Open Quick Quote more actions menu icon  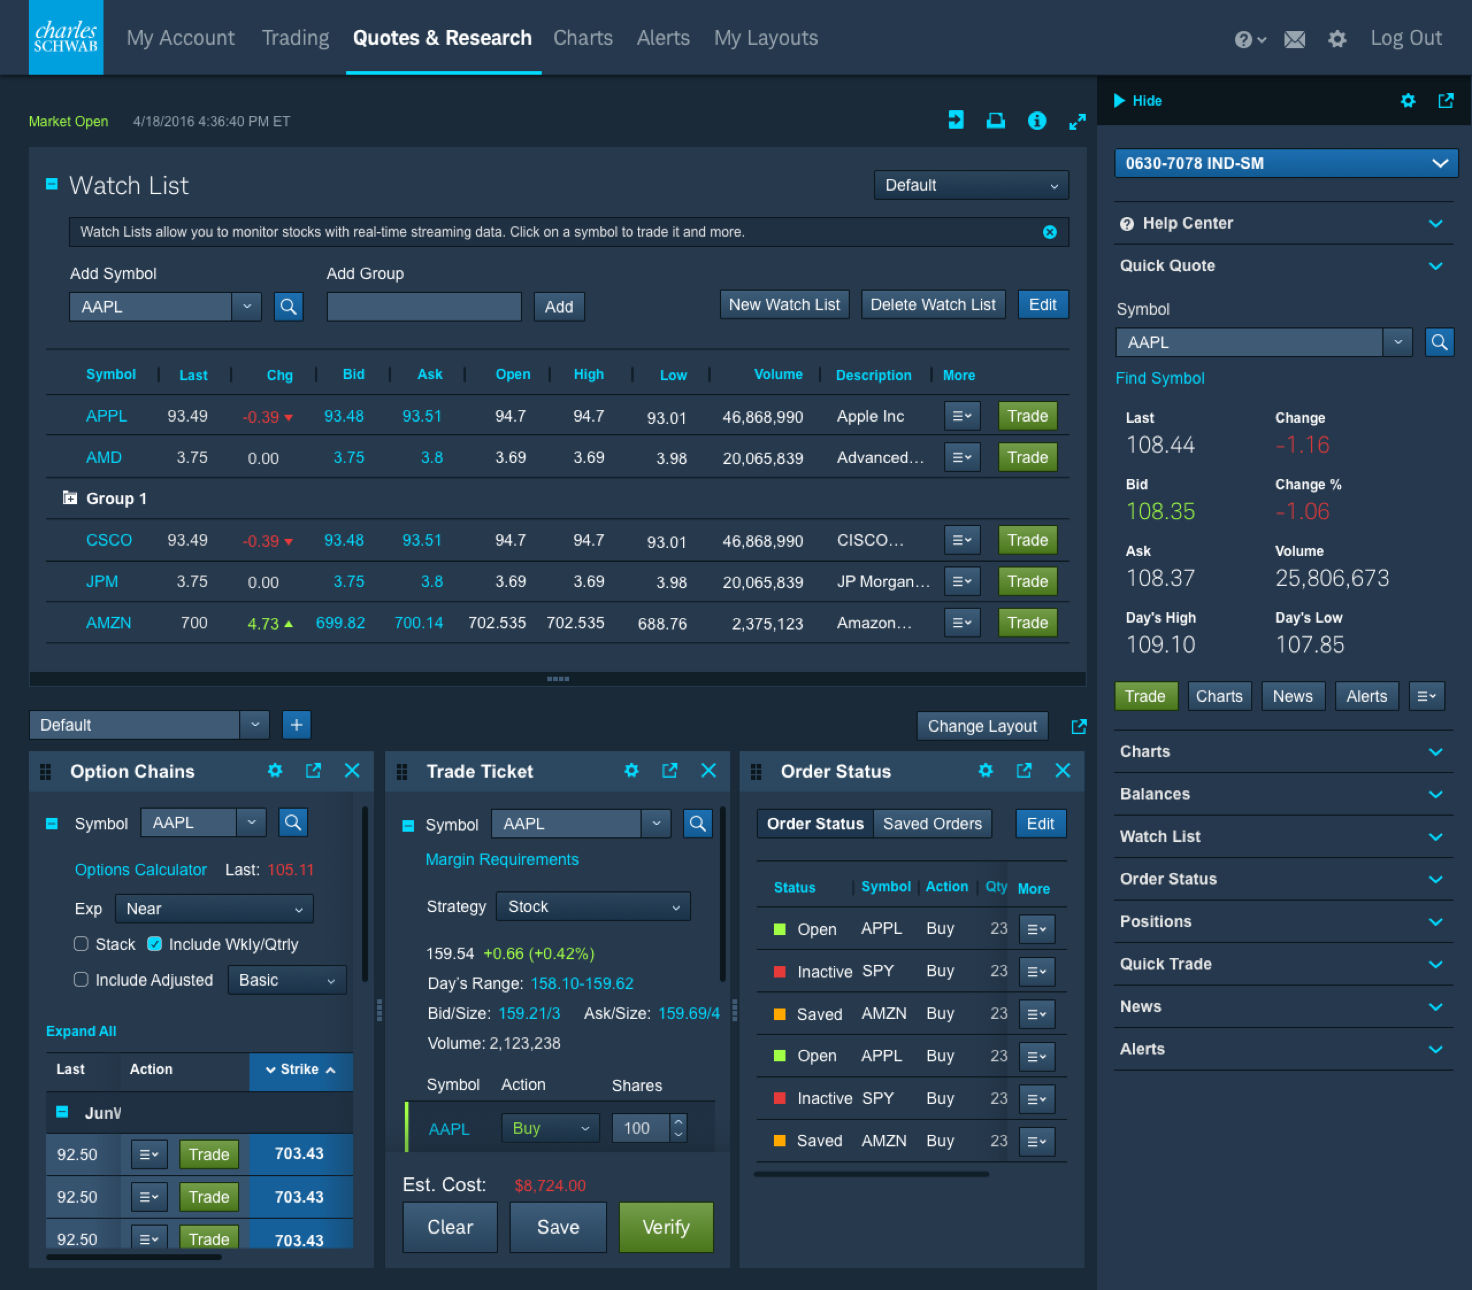click(1427, 696)
